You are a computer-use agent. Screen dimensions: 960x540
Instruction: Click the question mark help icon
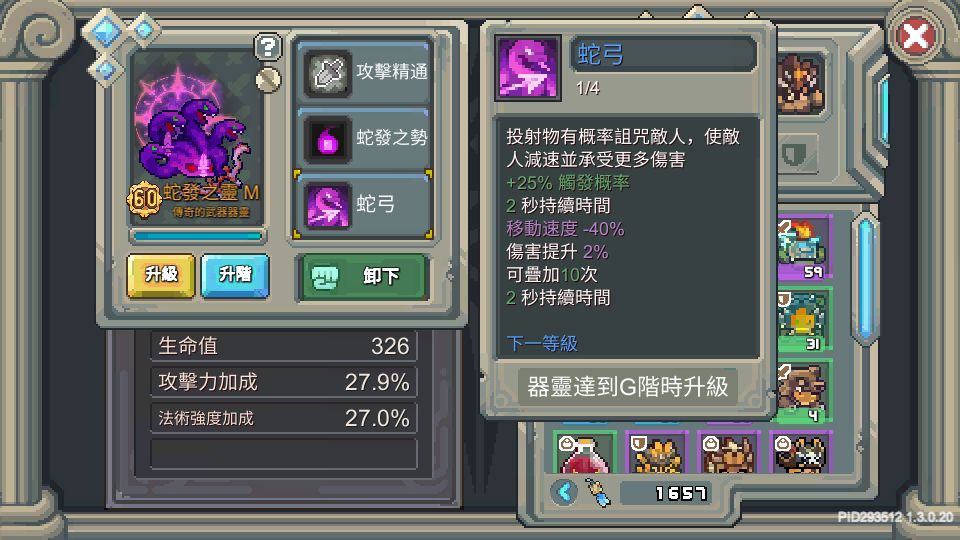[268, 47]
